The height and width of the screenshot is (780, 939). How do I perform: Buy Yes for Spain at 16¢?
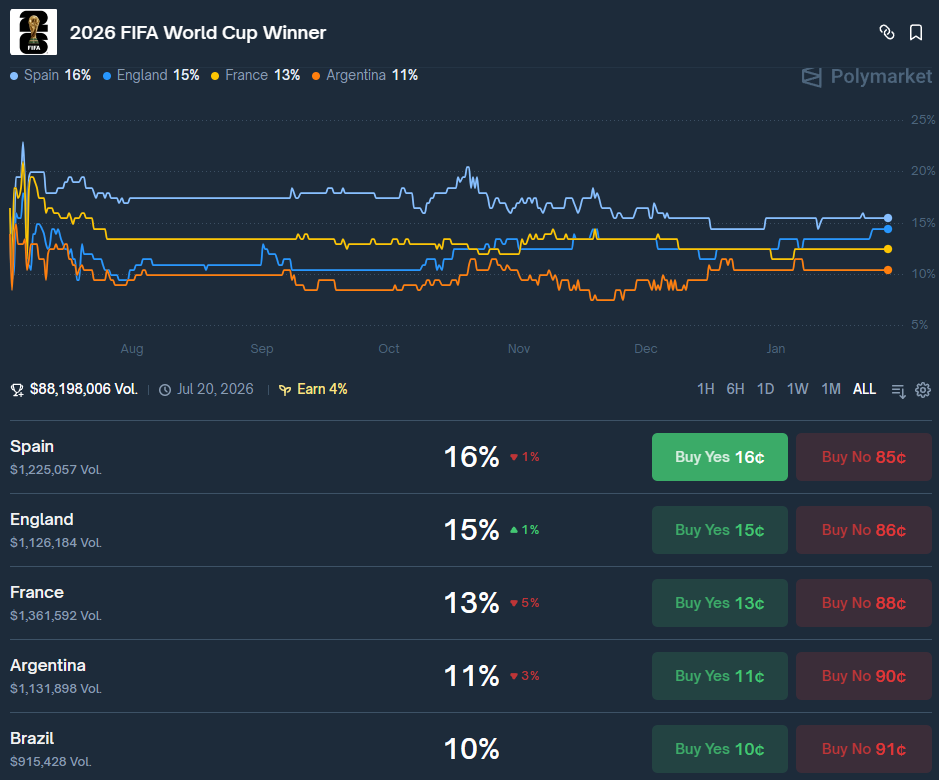(x=719, y=457)
